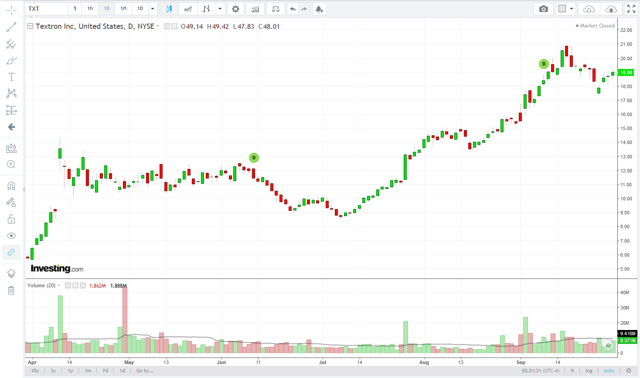The width and height of the screenshot is (640, 378).
Task: Toggle stay in drawing mode pencil
Action: (x=11, y=202)
